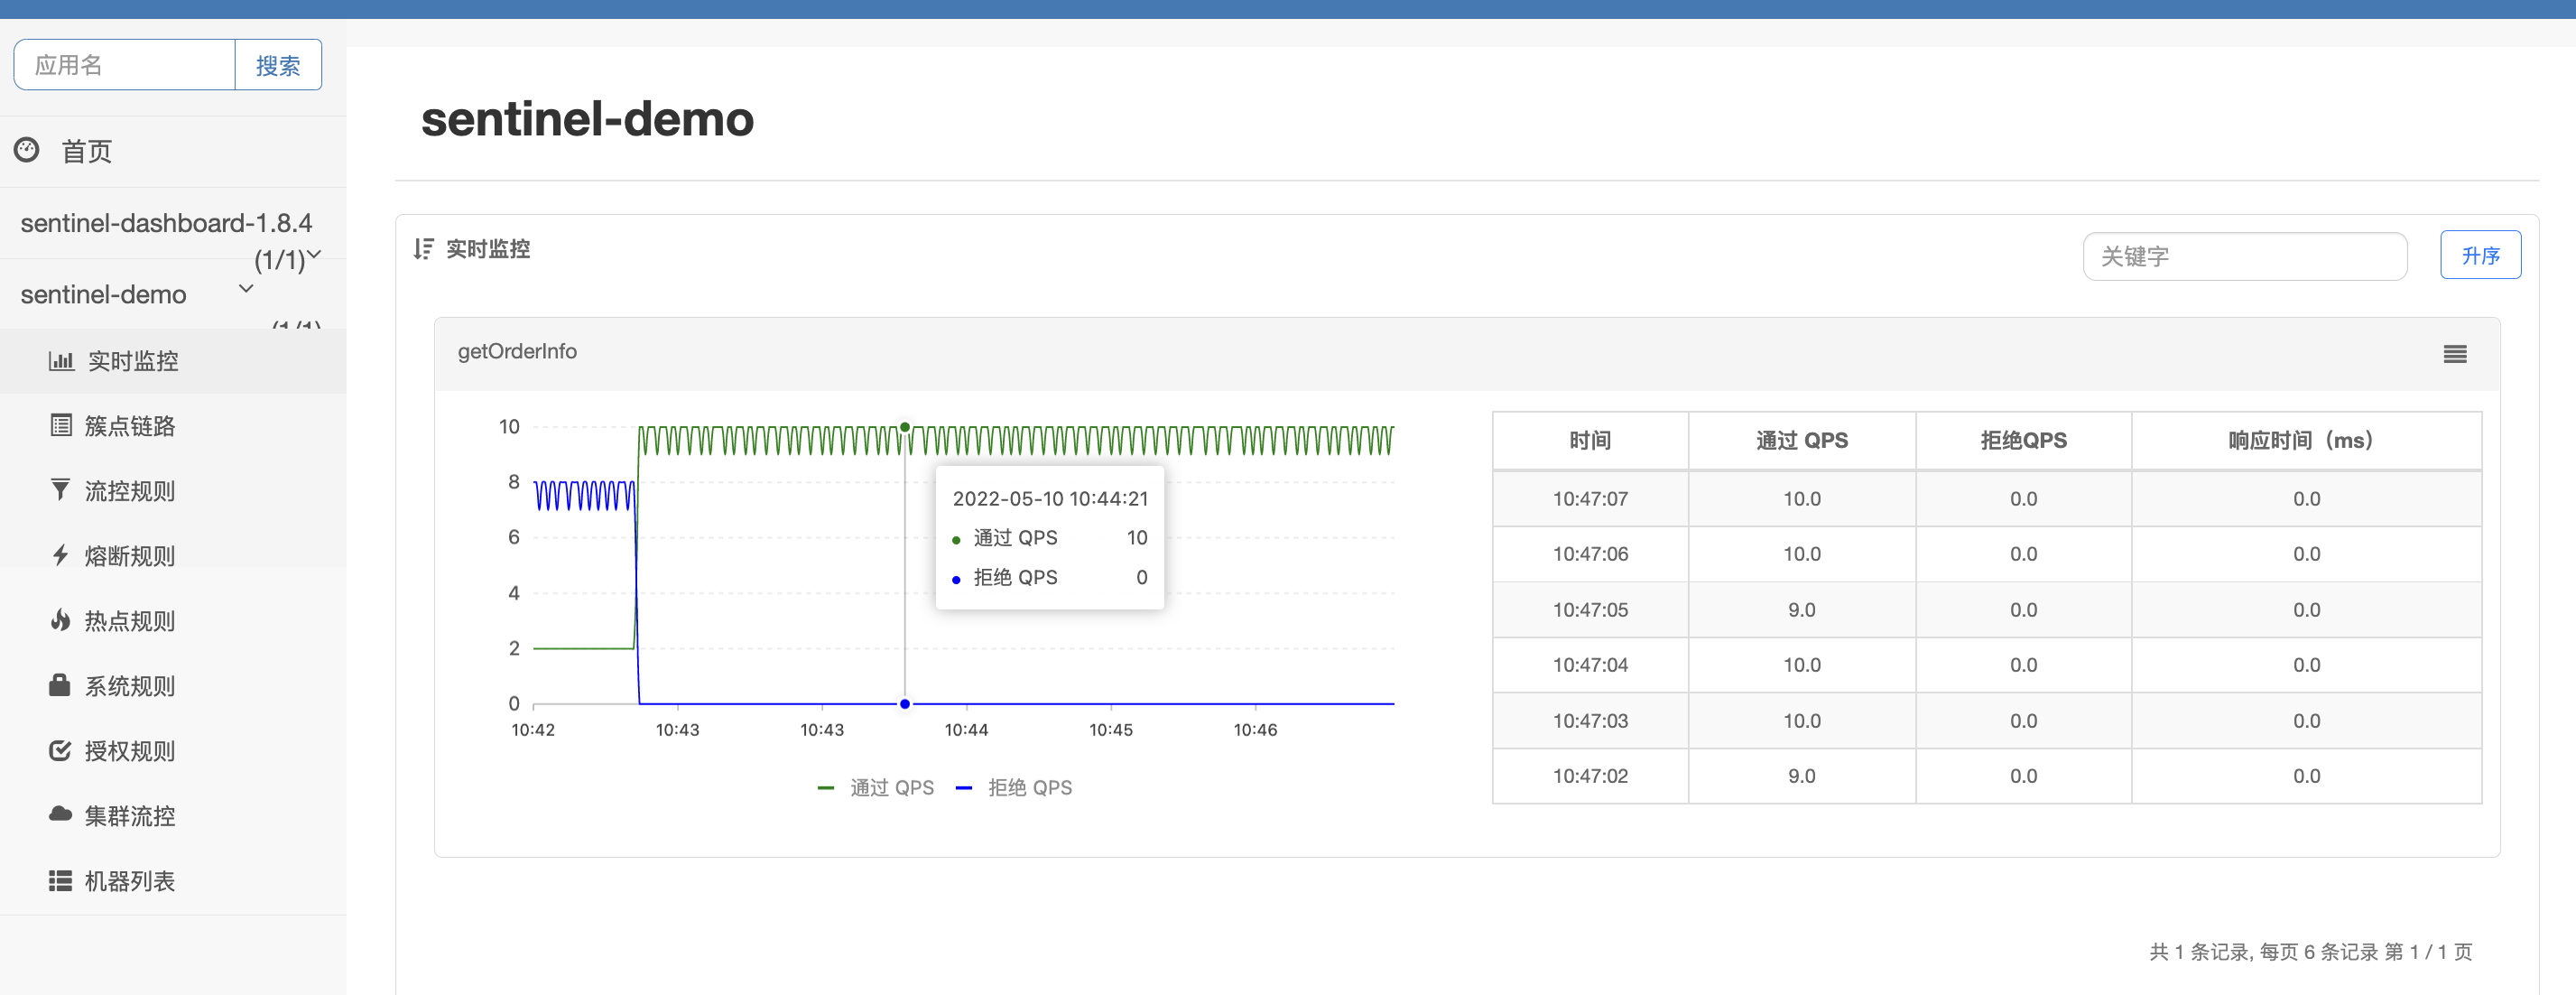Collapse the sentinel-demo app chevron
Screen dimensions: 2576x995
click(246, 289)
